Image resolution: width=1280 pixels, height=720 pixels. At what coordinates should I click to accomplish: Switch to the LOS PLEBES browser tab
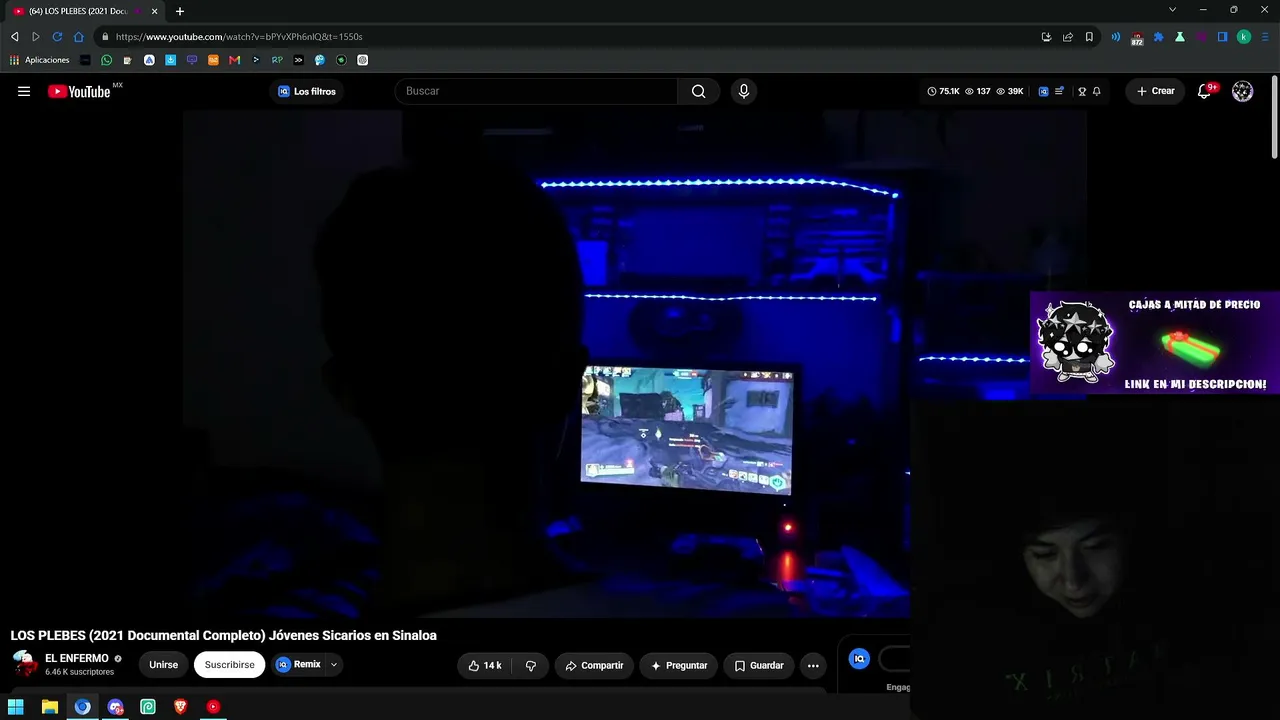pyautogui.click(x=85, y=11)
